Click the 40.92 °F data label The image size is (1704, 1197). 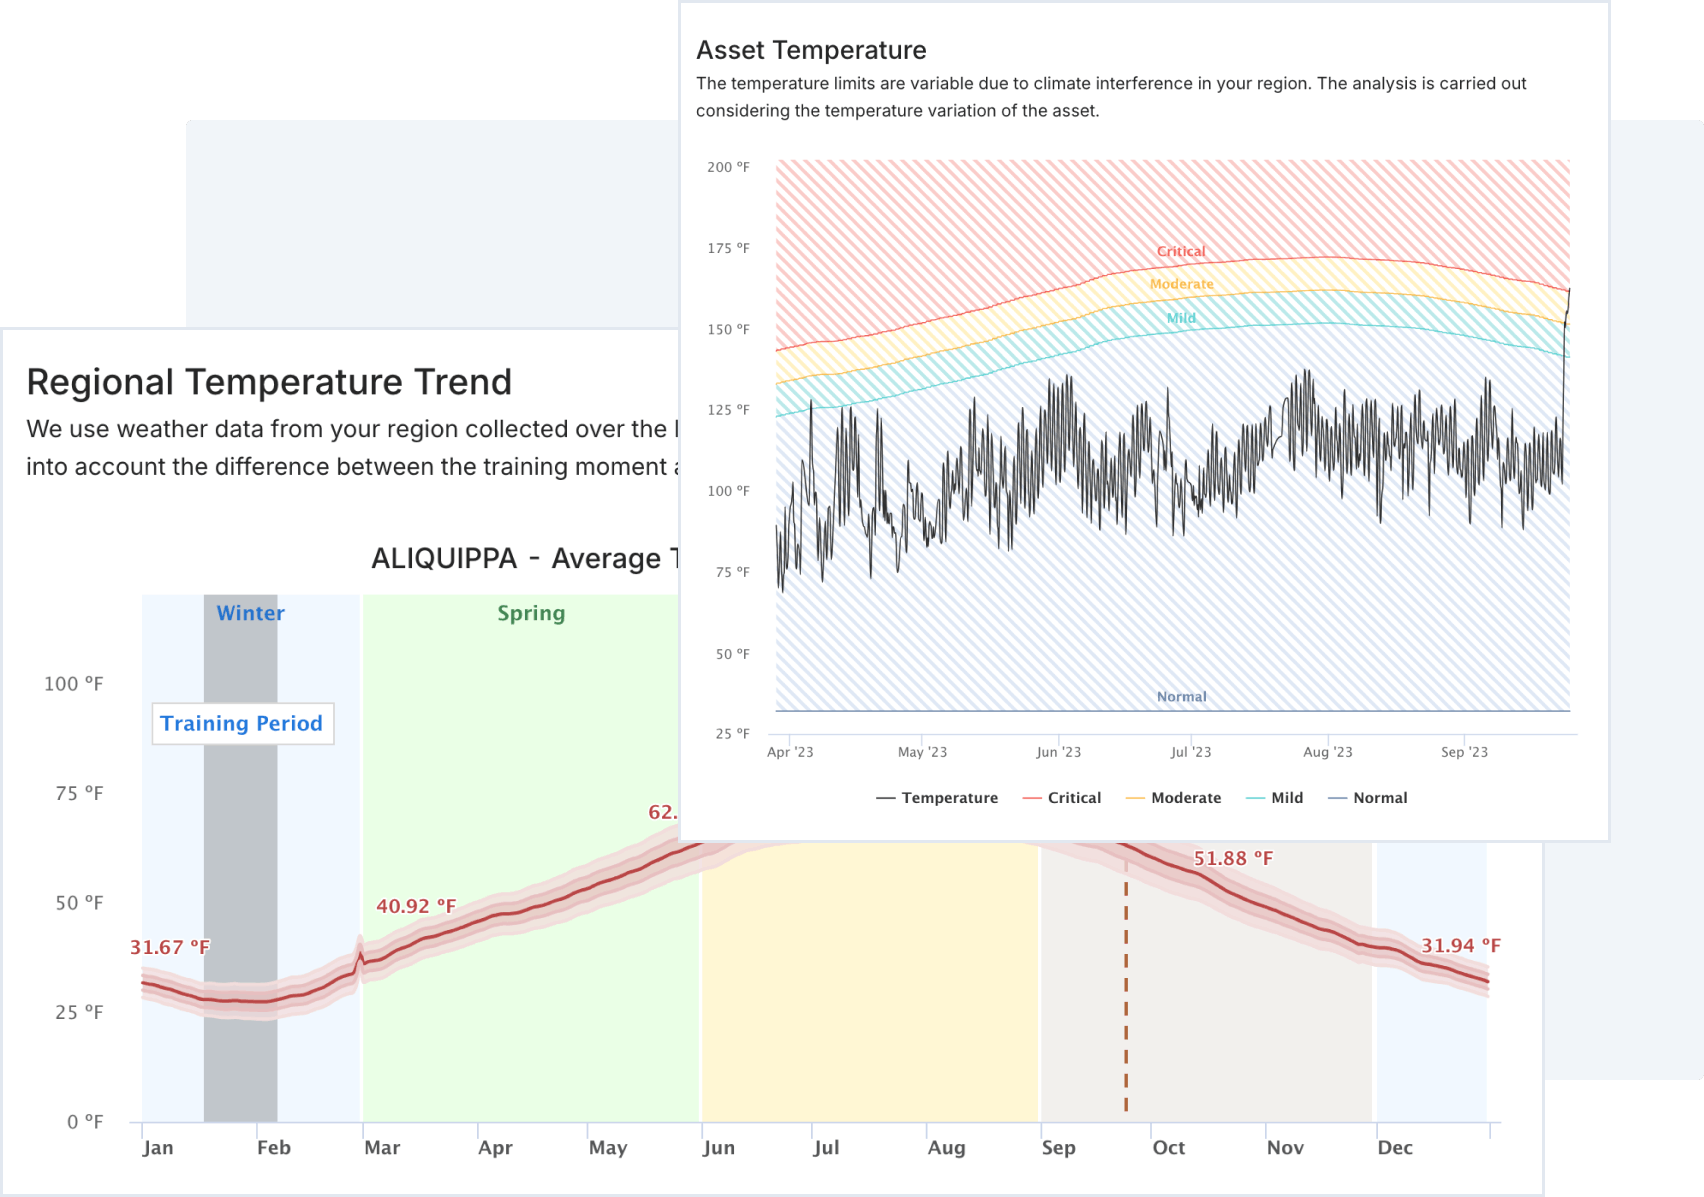pos(416,906)
